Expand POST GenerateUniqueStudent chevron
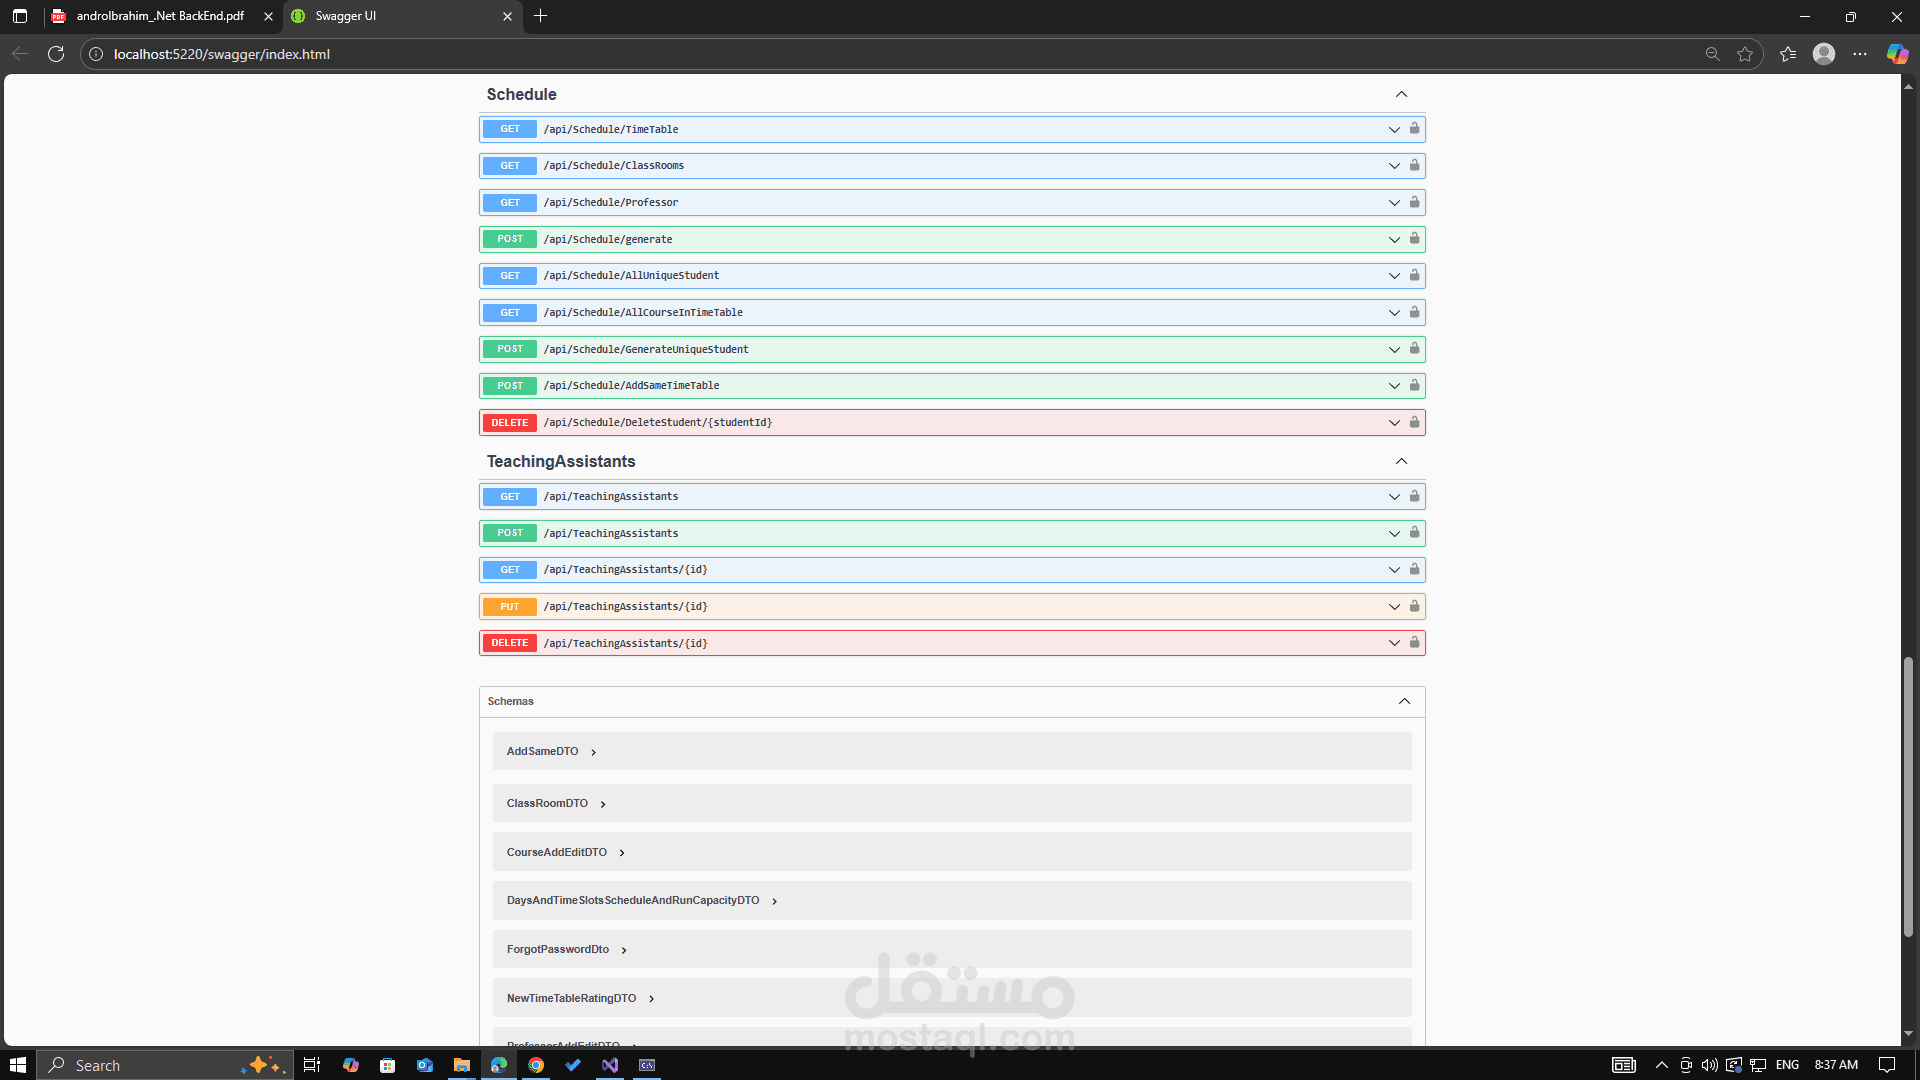 tap(1394, 349)
